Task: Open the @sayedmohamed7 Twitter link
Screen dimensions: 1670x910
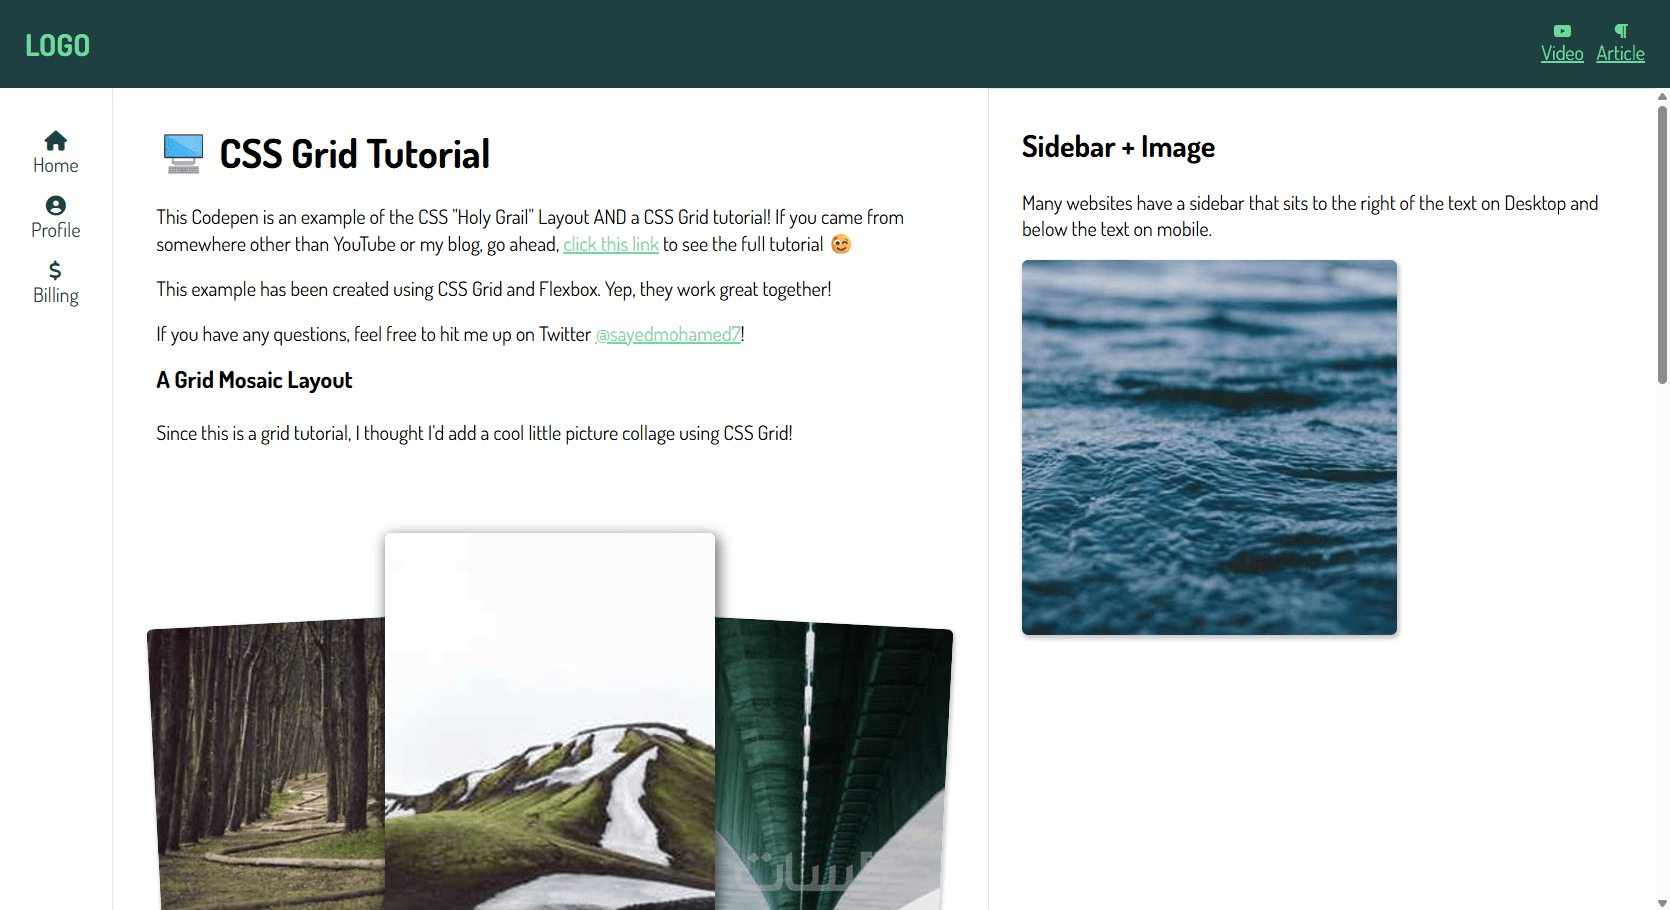Action: (x=668, y=334)
